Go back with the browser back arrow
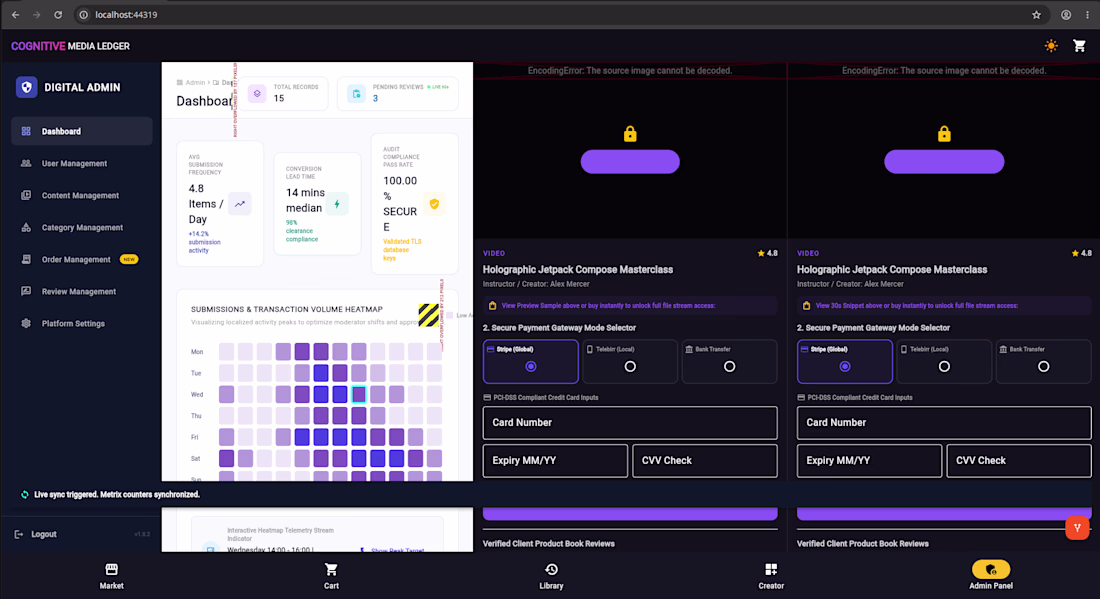Image resolution: width=1100 pixels, height=599 pixels. point(15,15)
